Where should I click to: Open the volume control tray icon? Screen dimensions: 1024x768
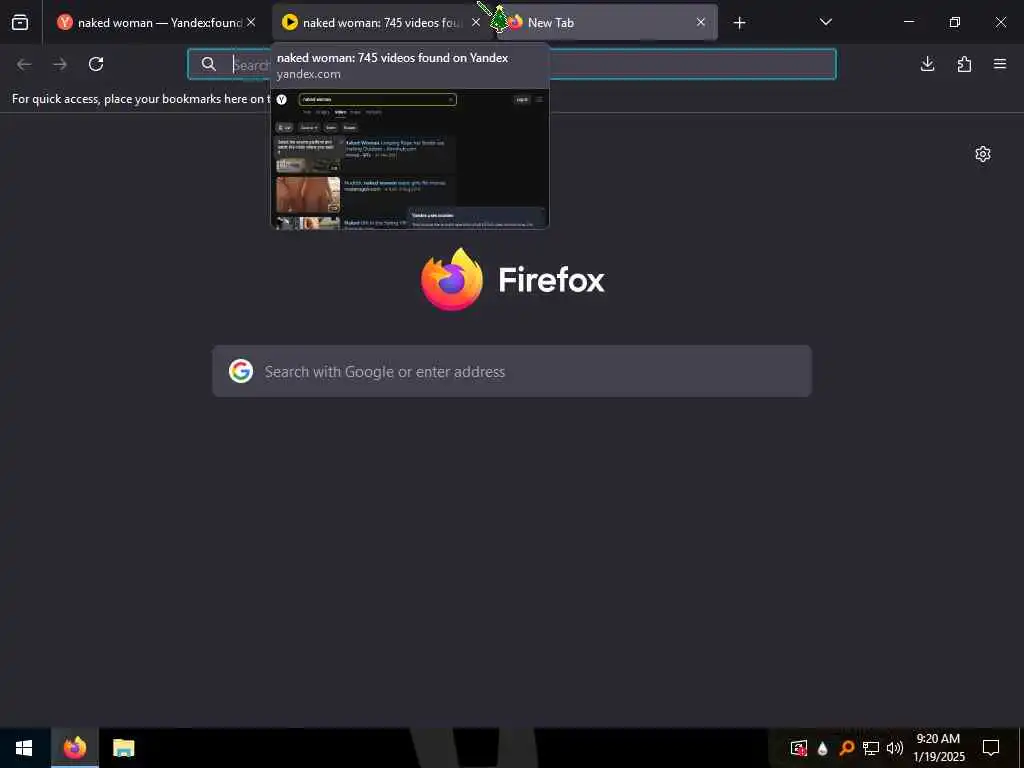895,748
